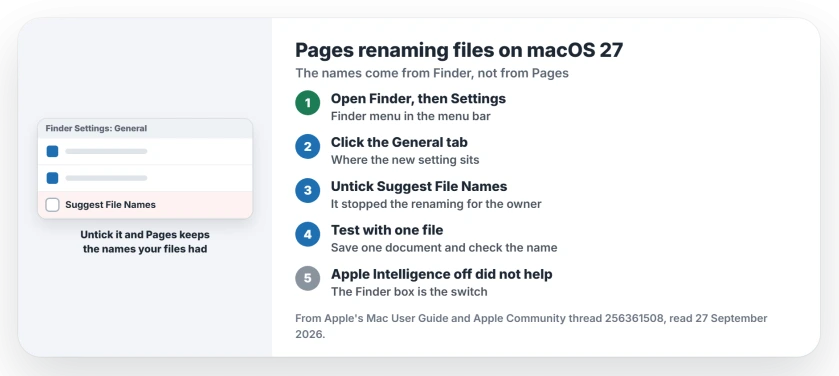The height and width of the screenshot is (376, 839).
Task: Click the 'Finder Settings: General' panel header
Action: (x=145, y=128)
